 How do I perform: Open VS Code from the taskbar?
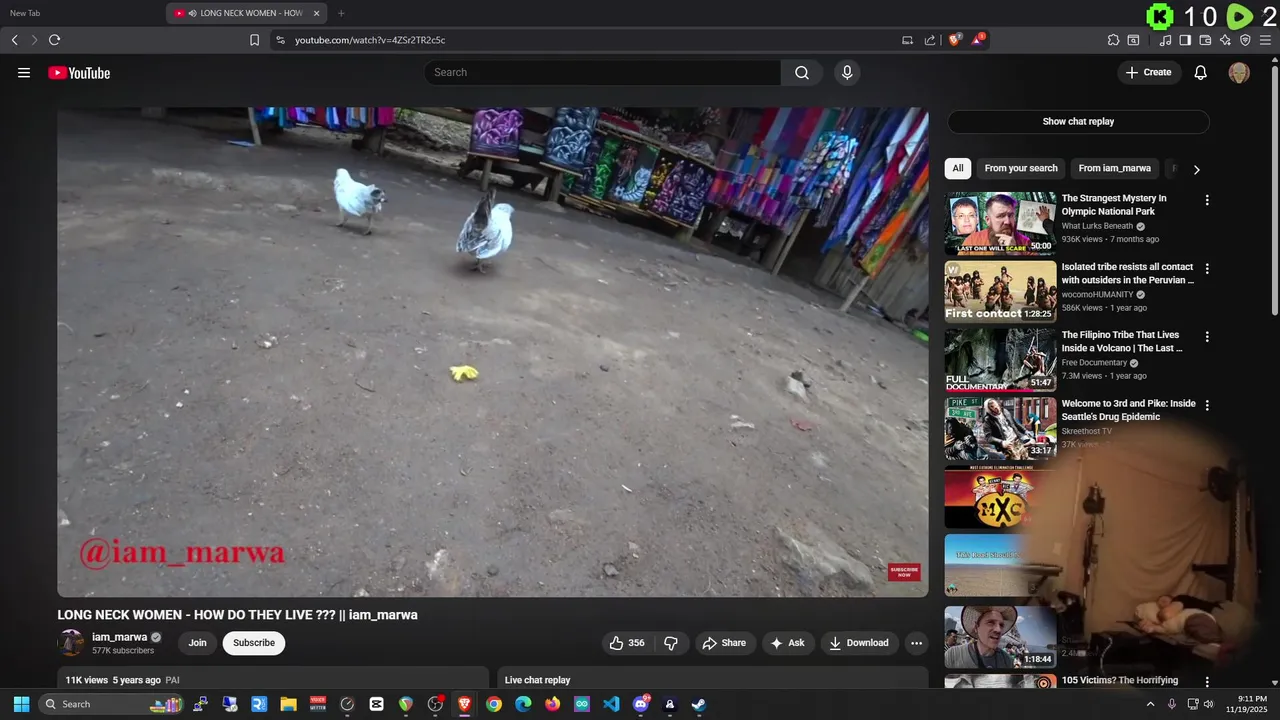611,704
